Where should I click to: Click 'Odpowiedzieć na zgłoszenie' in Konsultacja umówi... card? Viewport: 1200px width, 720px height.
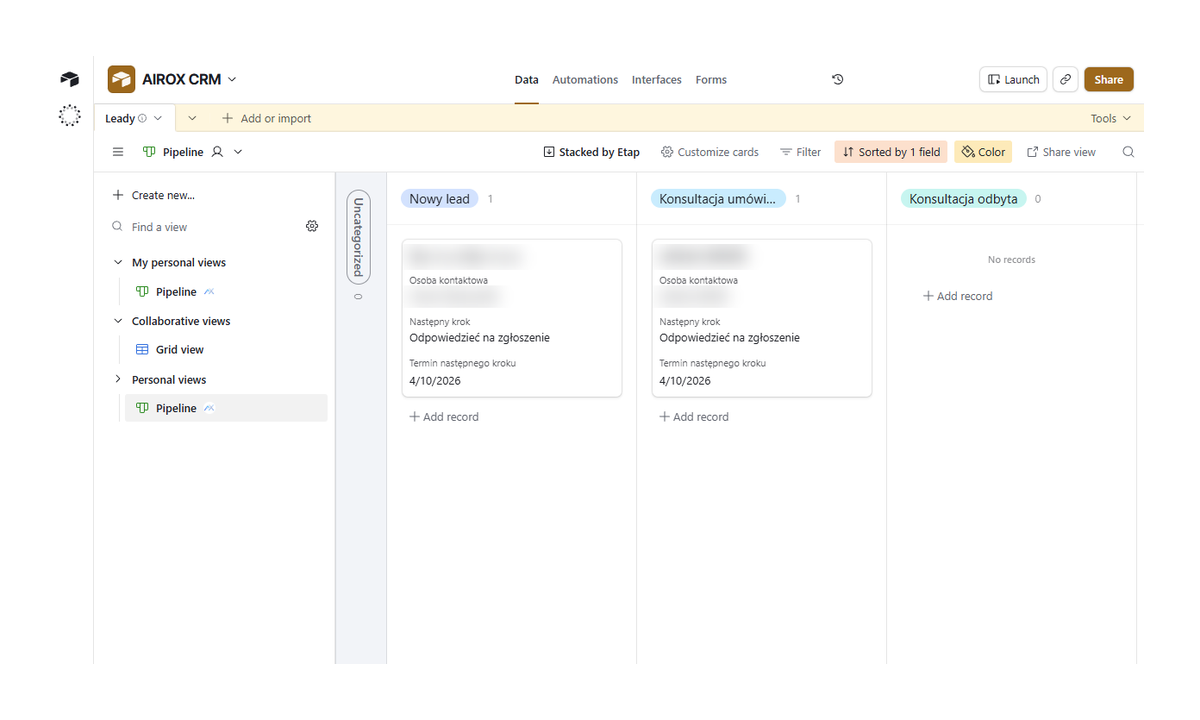730,338
